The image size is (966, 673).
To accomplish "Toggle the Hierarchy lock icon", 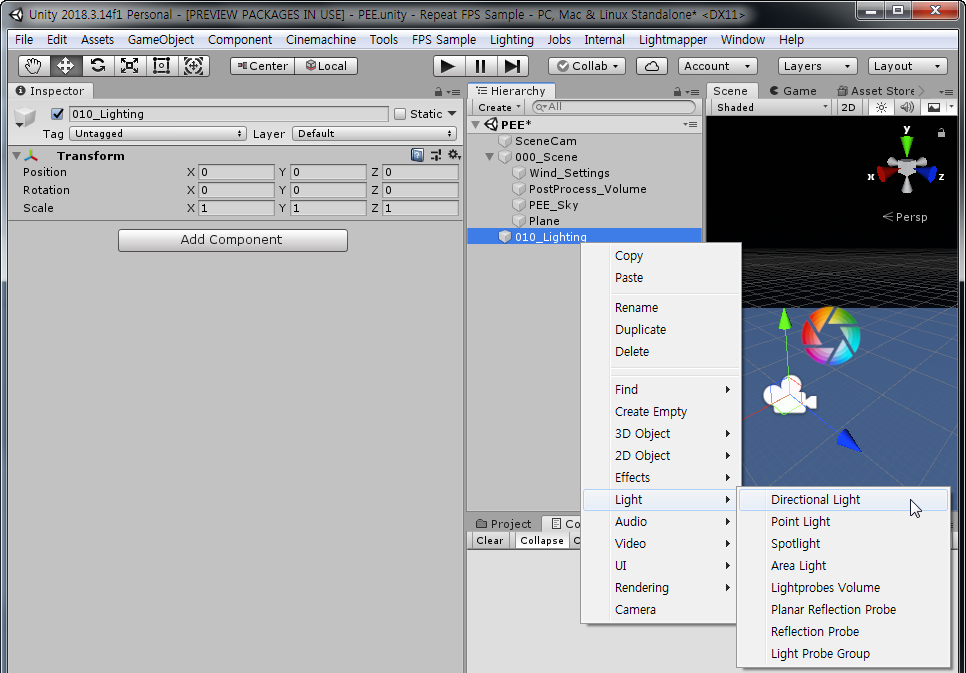I will pyautogui.click(x=678, y=92).
